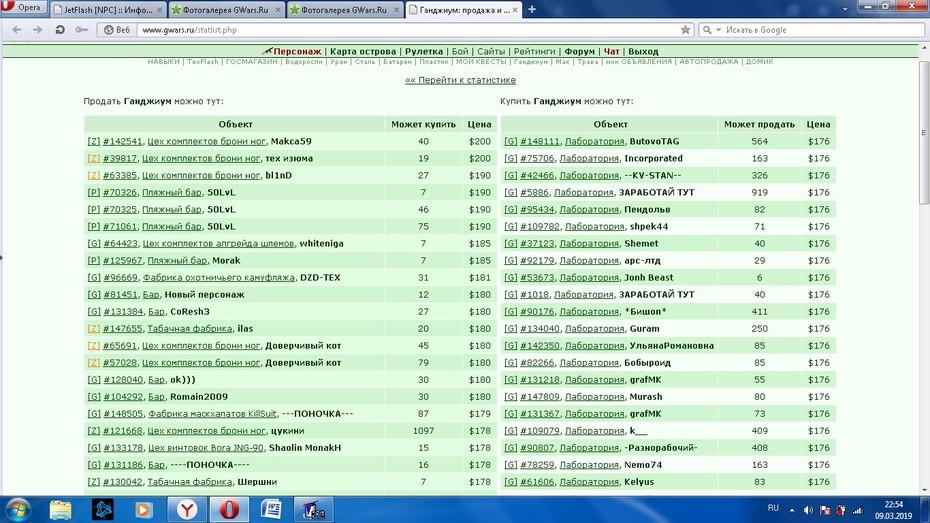Screen dimensions: 930x523
Task: Open the ДОМИК submenu link
Action: click(x=759, y=62)
